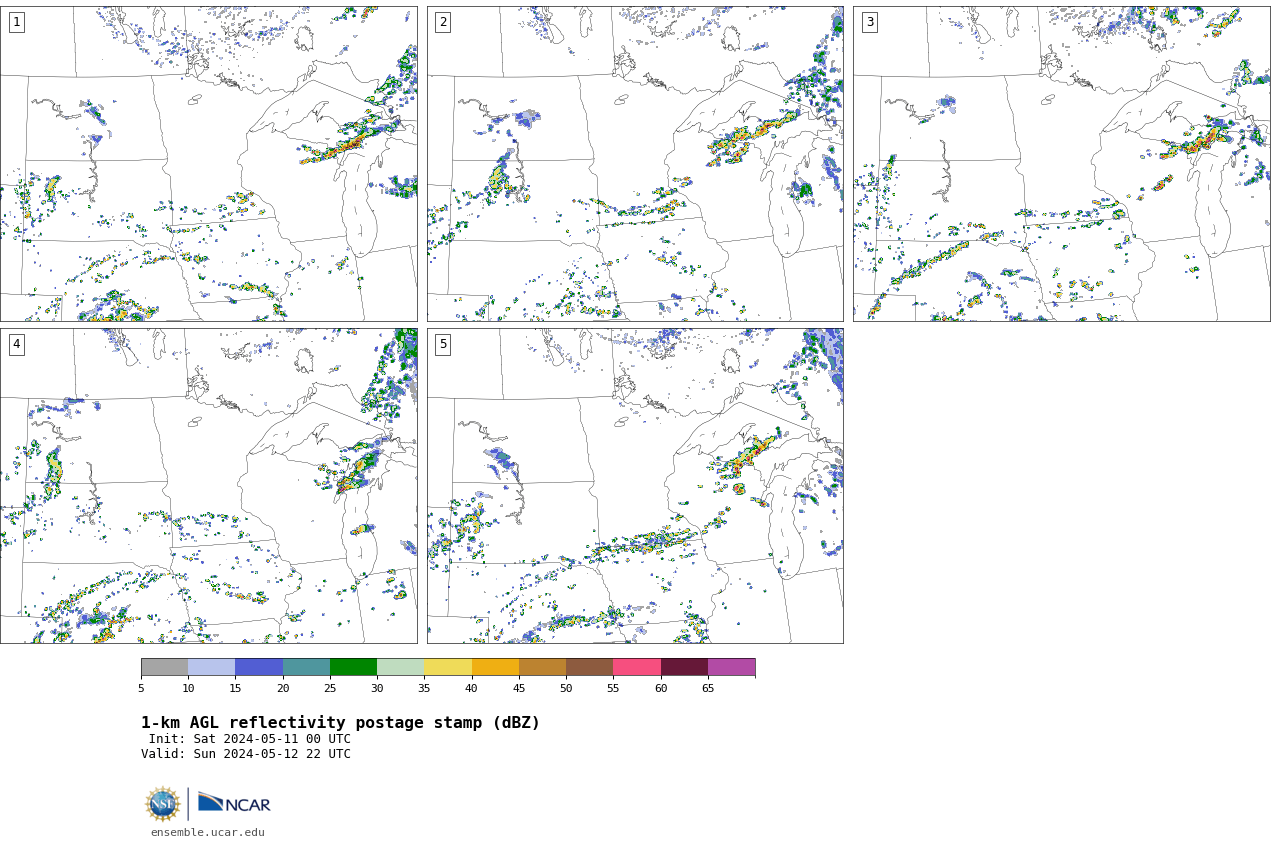Screen dimensions: 1280x844
Task: Open ensemble member 1 reflectivity panel
Action: pos(208,164)
